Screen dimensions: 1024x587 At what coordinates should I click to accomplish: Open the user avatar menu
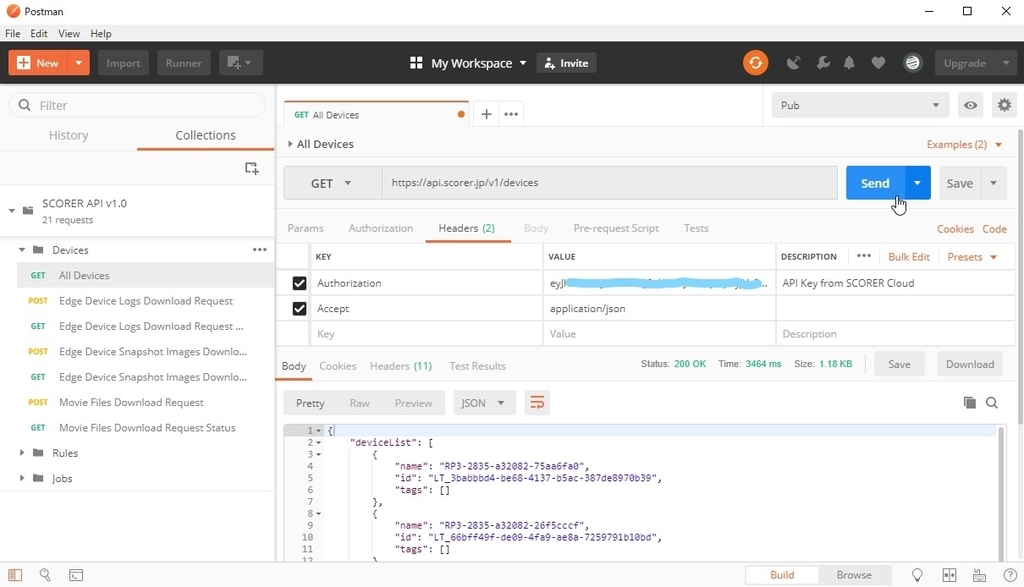912,63
